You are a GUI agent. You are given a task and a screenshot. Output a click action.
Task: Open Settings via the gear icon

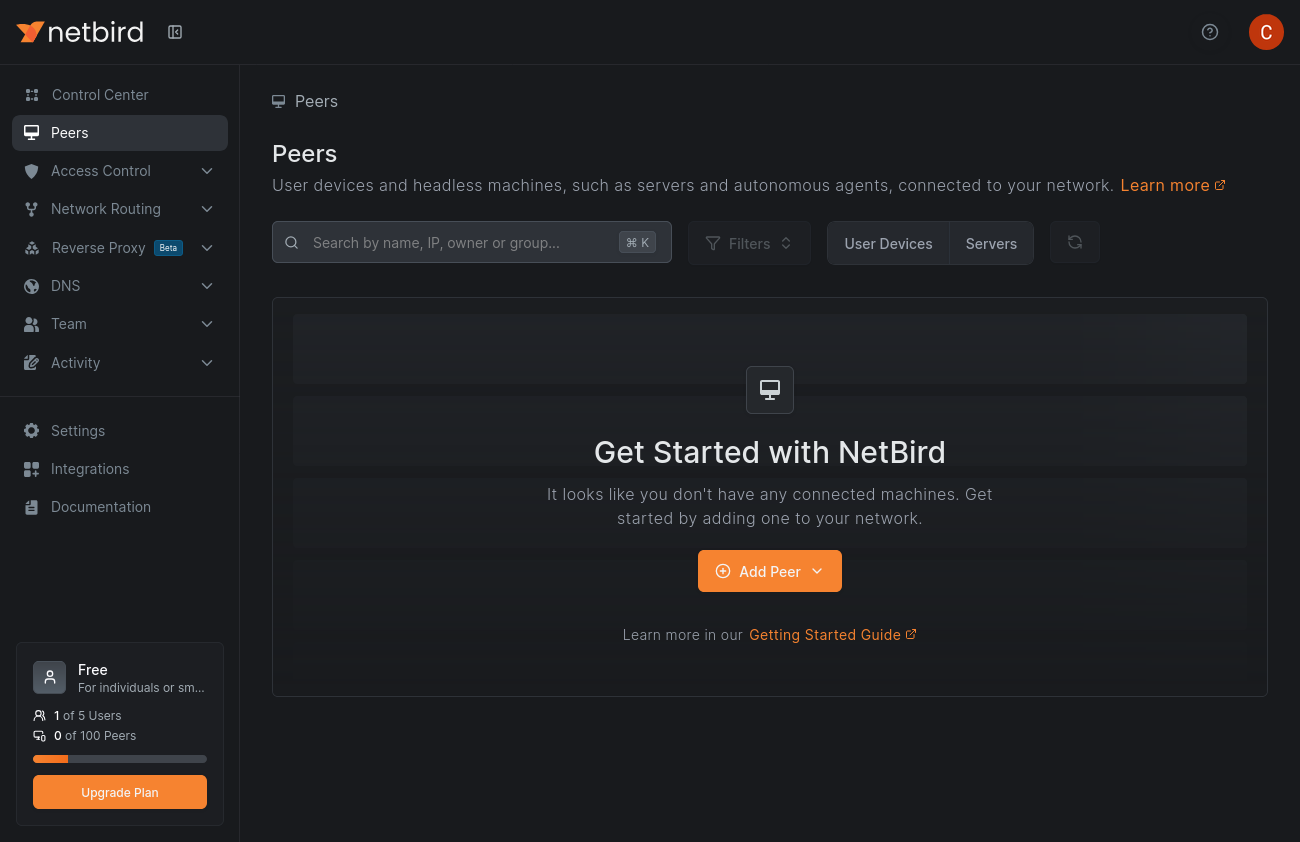(31, 431)
